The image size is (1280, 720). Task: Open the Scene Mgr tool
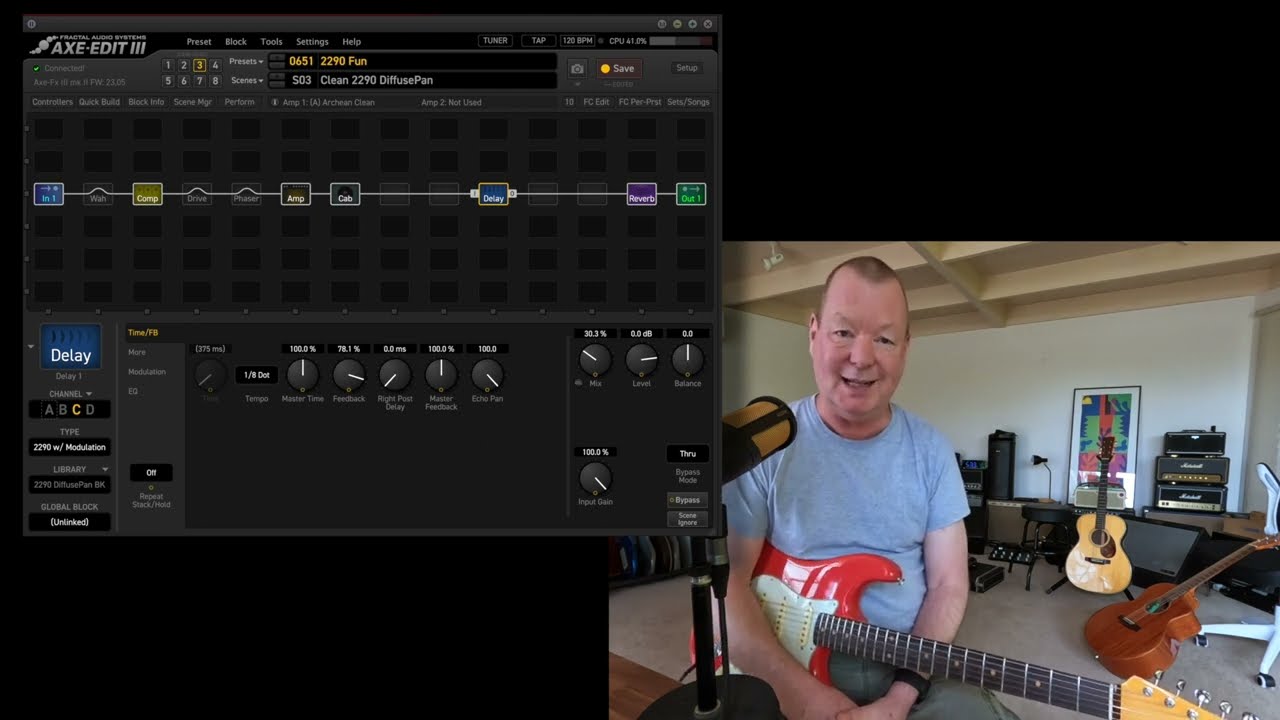pyautogui.click(x=193, y=102)
